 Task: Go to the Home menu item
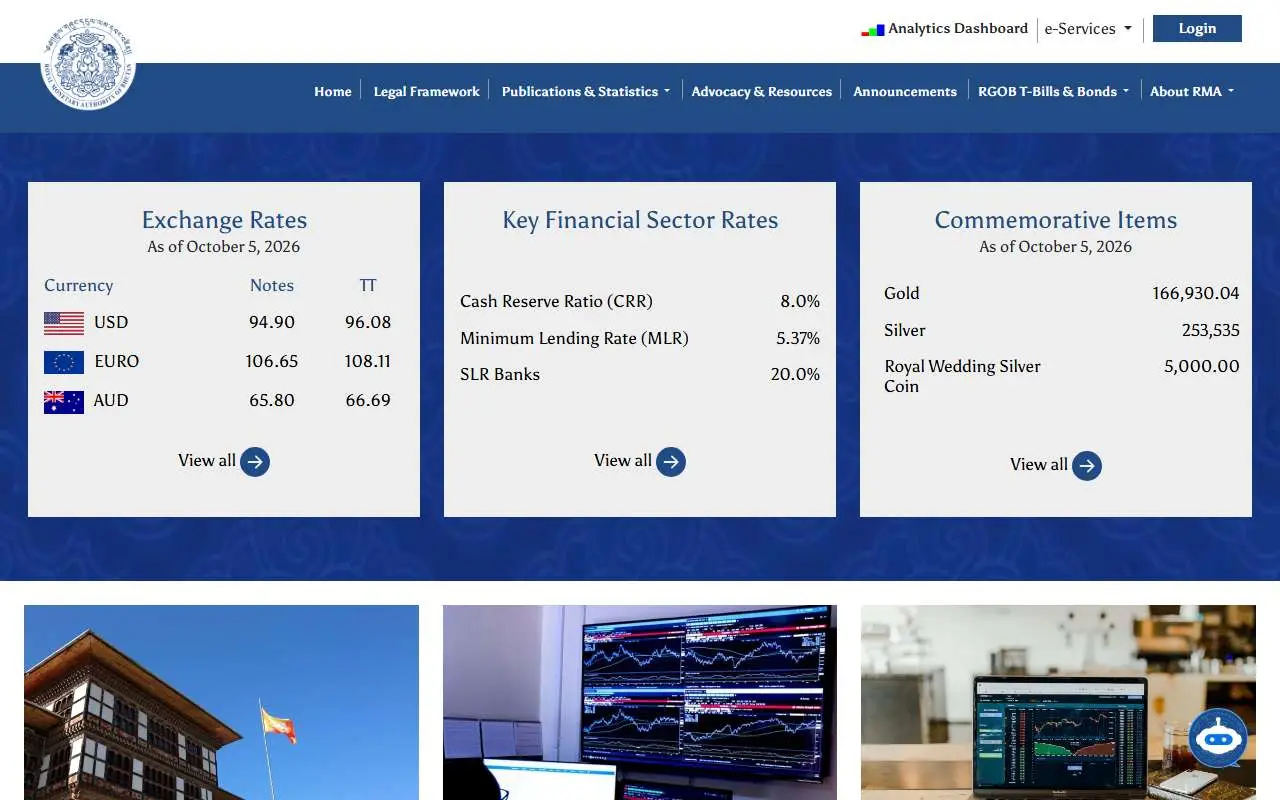pos(333,91)
